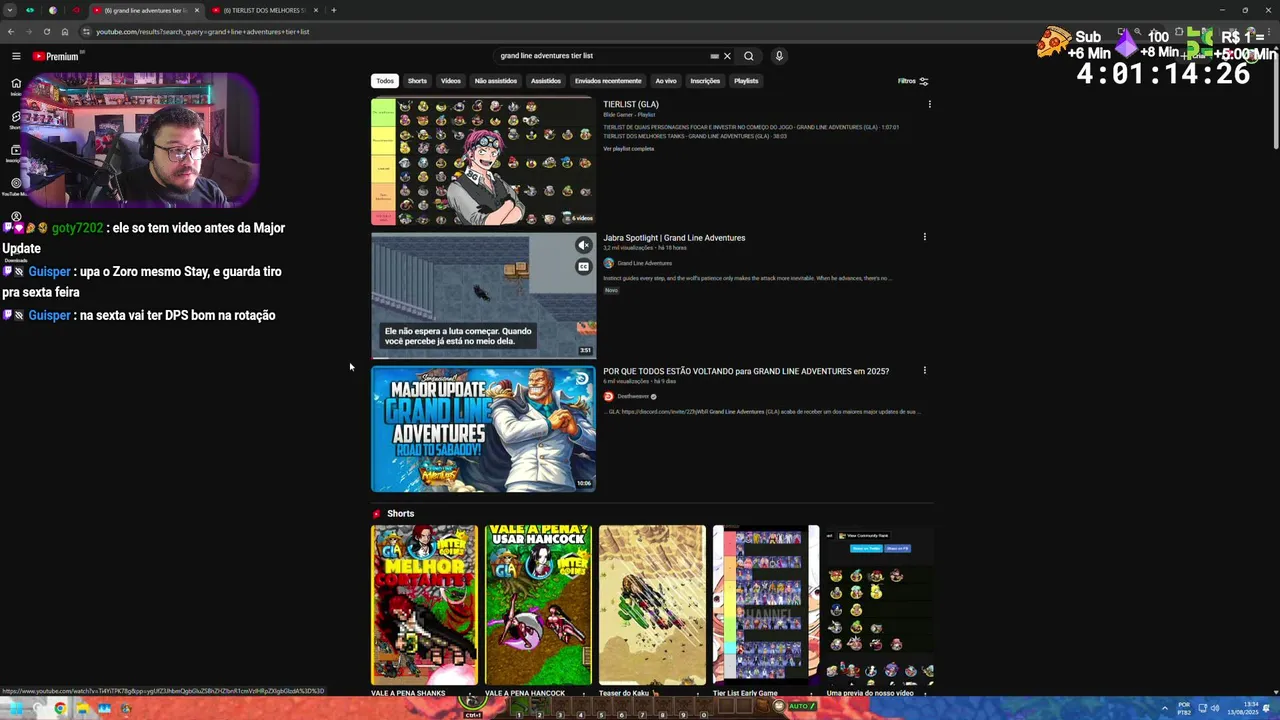This screenshot has height=720, width=1280.
Task: Open the TIERLIST (GLA) title link
Action: pos(631,104)
